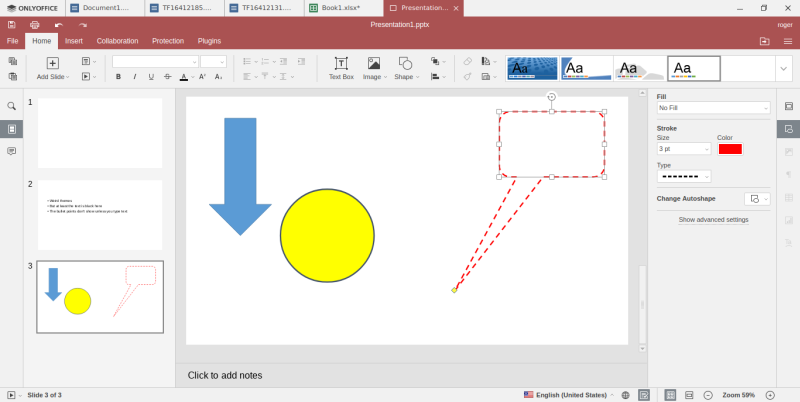Viewport: 800px width, 402px height.
Task: Toggle bold formatting
Action: pyautogui.click(x=118, y=76)
